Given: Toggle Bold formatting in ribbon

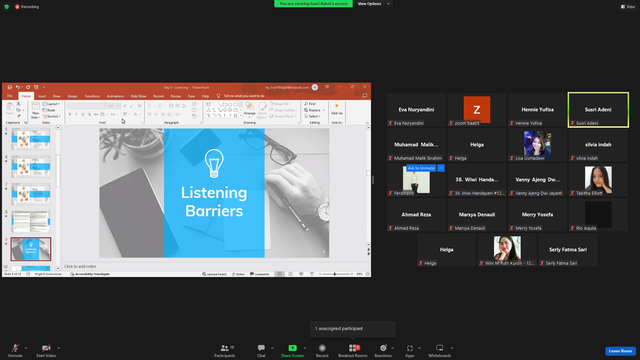Looking at the screenshot, I should 70,114.
